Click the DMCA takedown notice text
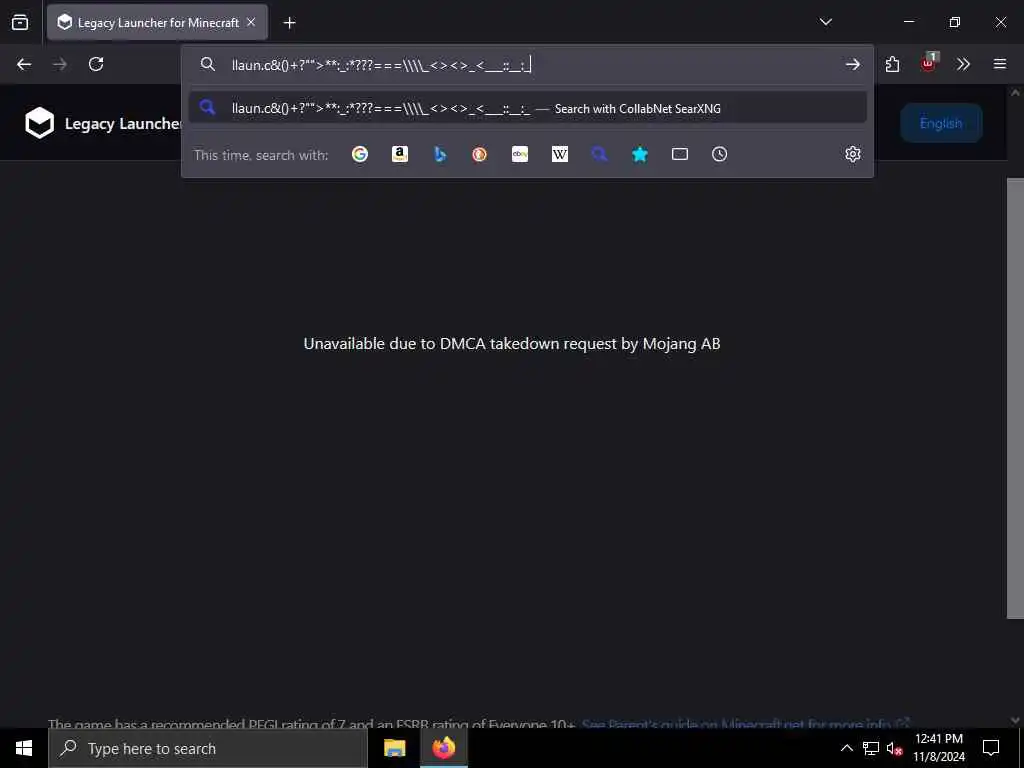Screen dimensions: 1024x768 (x=512, y=344)
